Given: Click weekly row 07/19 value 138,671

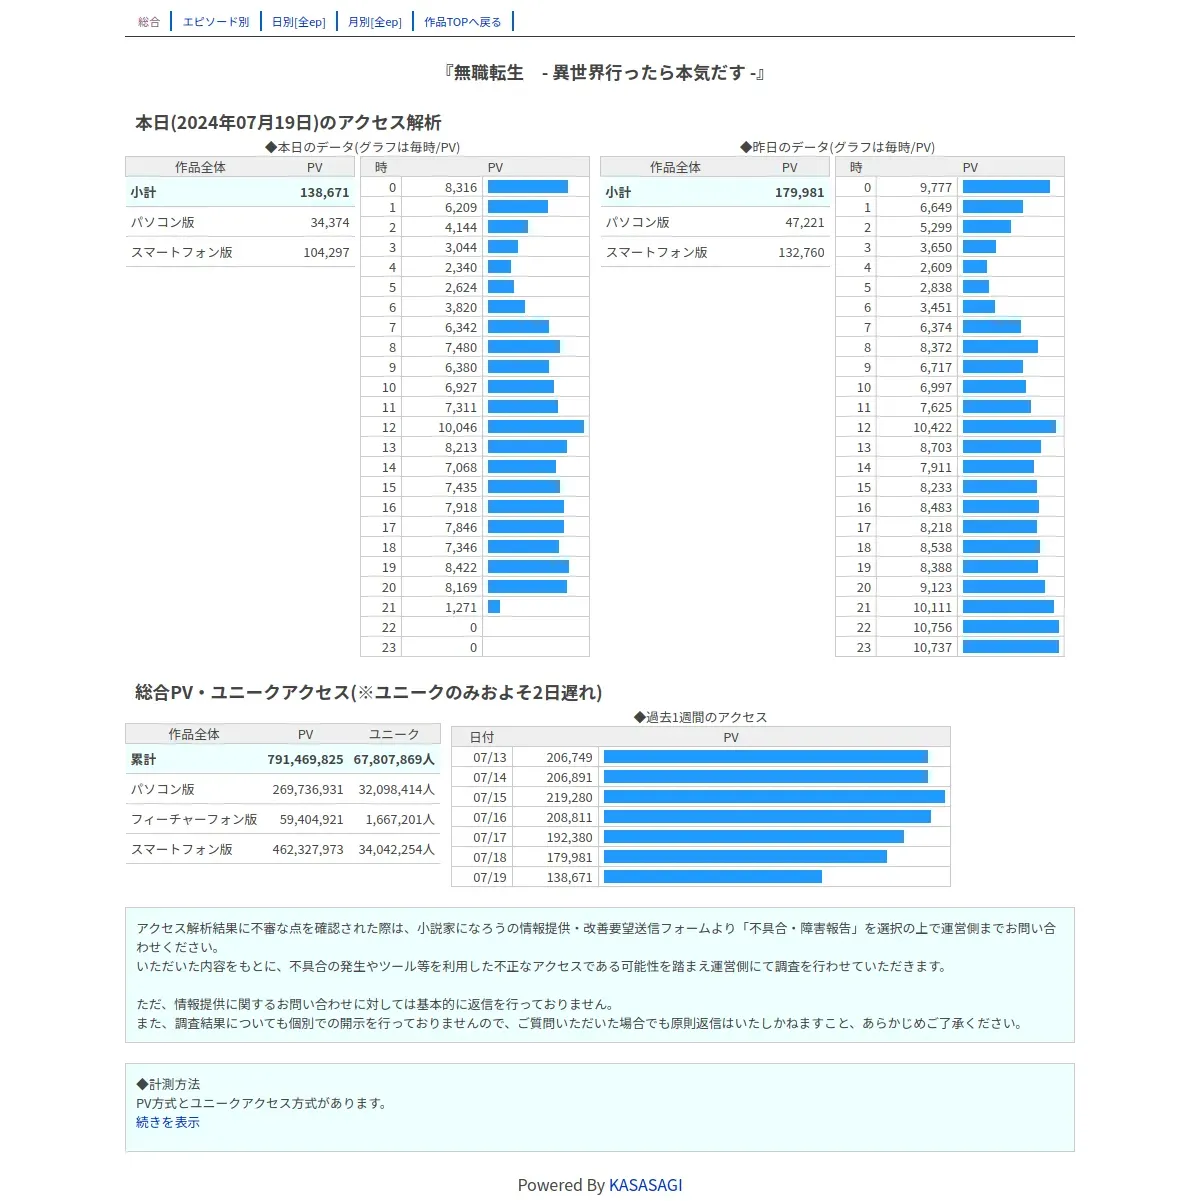Looking at the screenshot, I should click(x=570, y=877).
